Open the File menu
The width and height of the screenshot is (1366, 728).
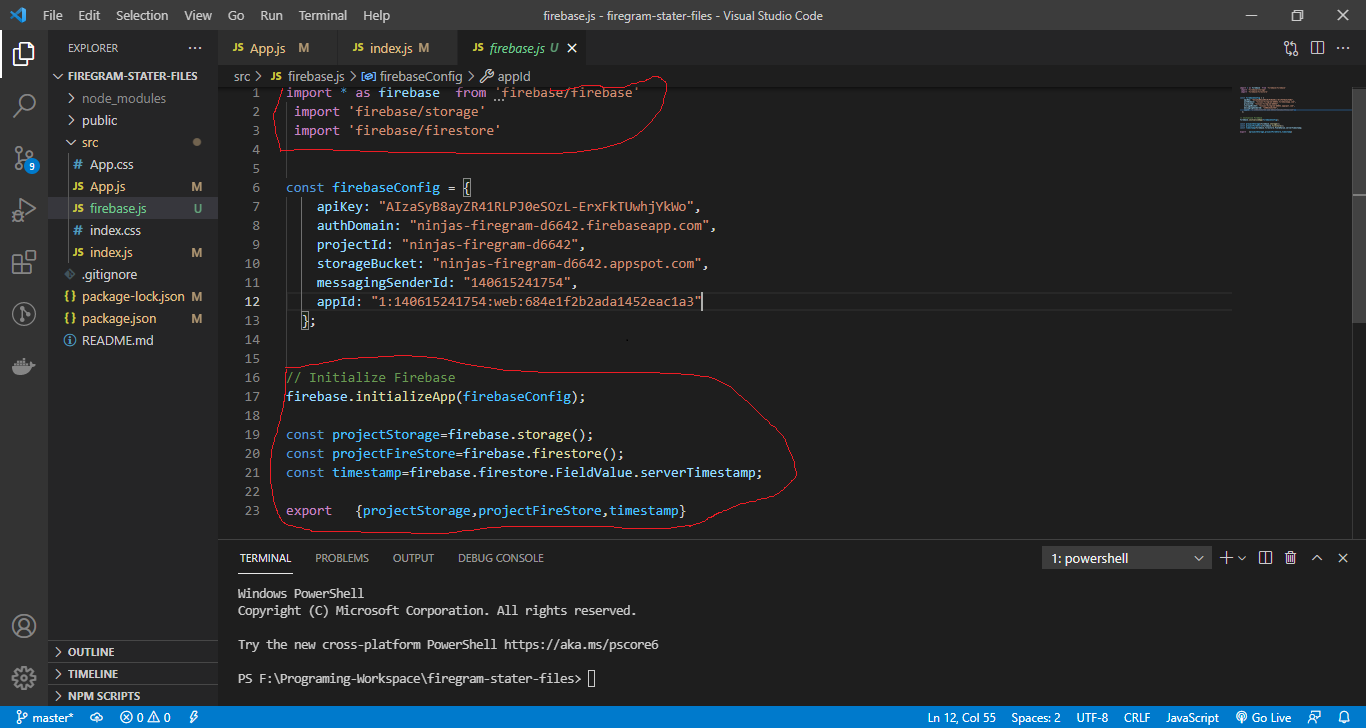53,15
